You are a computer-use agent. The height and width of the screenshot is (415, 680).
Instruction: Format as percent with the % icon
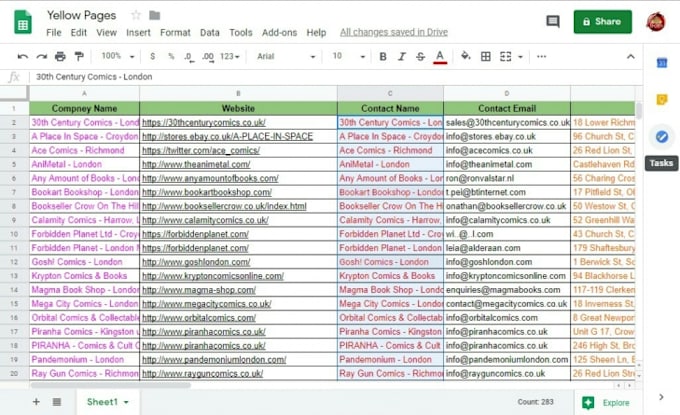[x=171, y=56]
